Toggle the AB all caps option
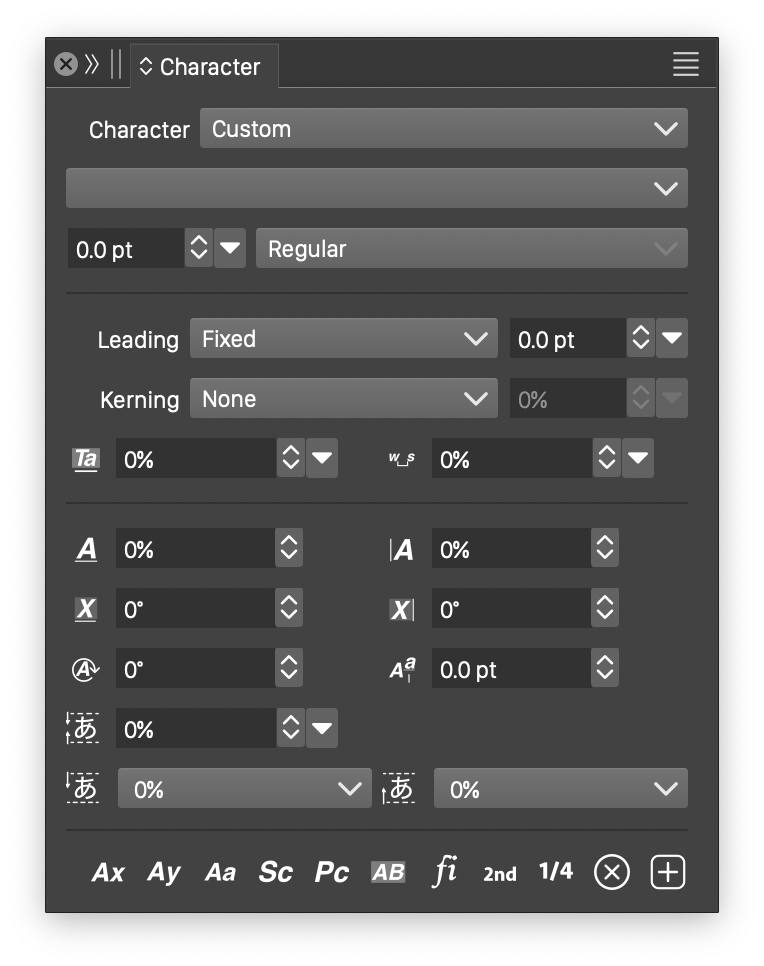 388,872
